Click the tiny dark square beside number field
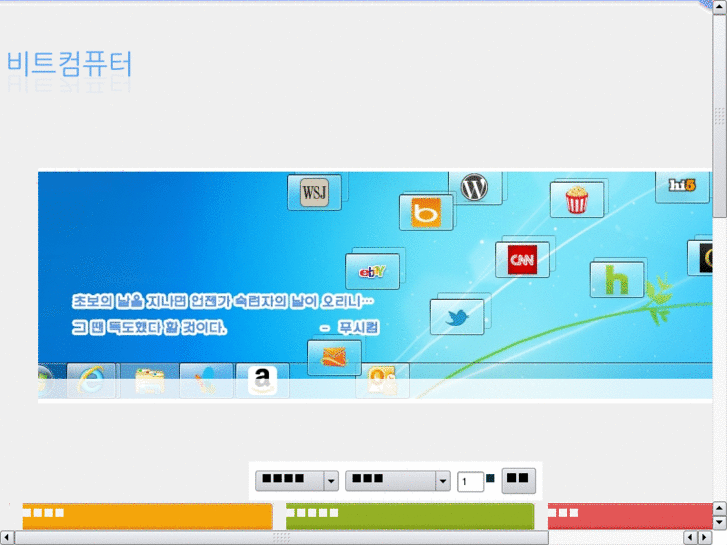 (490, 478)
